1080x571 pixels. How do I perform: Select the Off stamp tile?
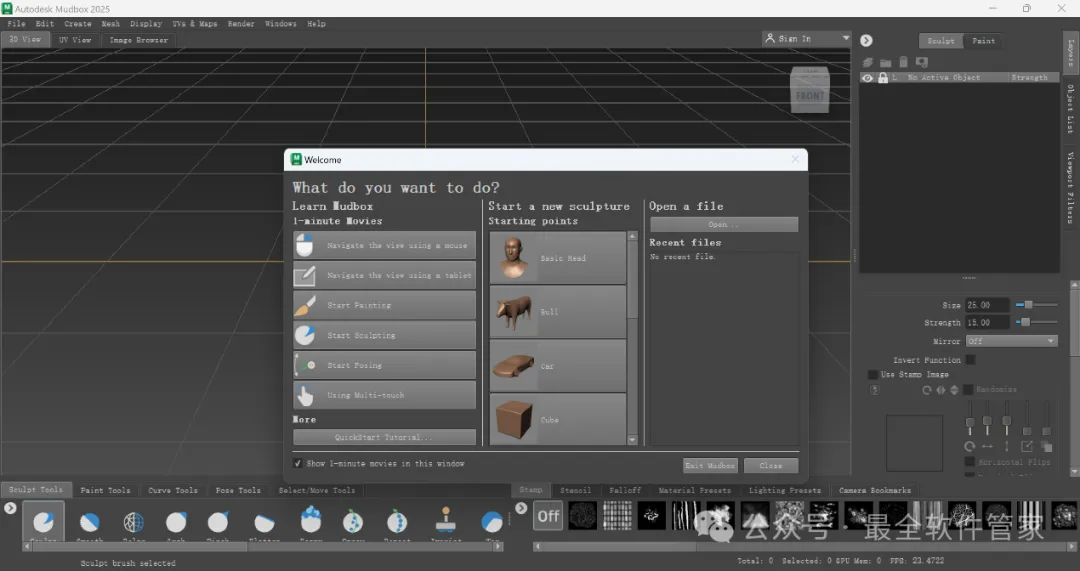548,516
